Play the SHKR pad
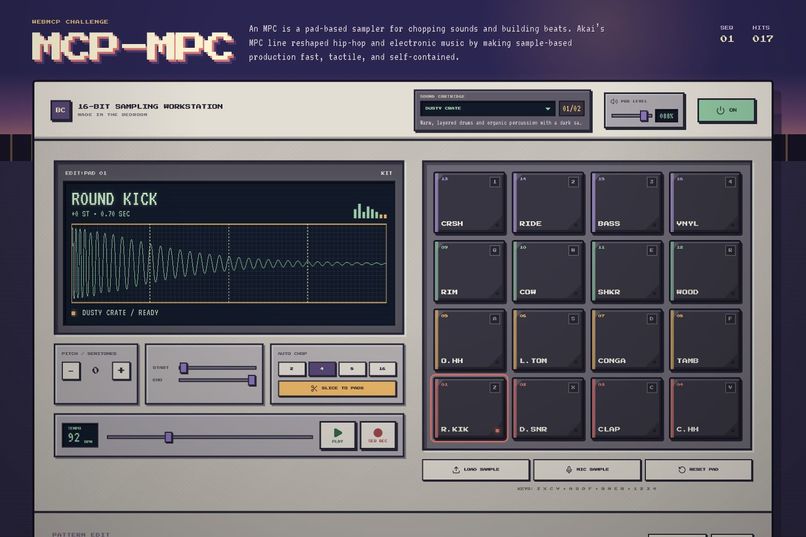The image size is (806, 537). click(627, 271)
